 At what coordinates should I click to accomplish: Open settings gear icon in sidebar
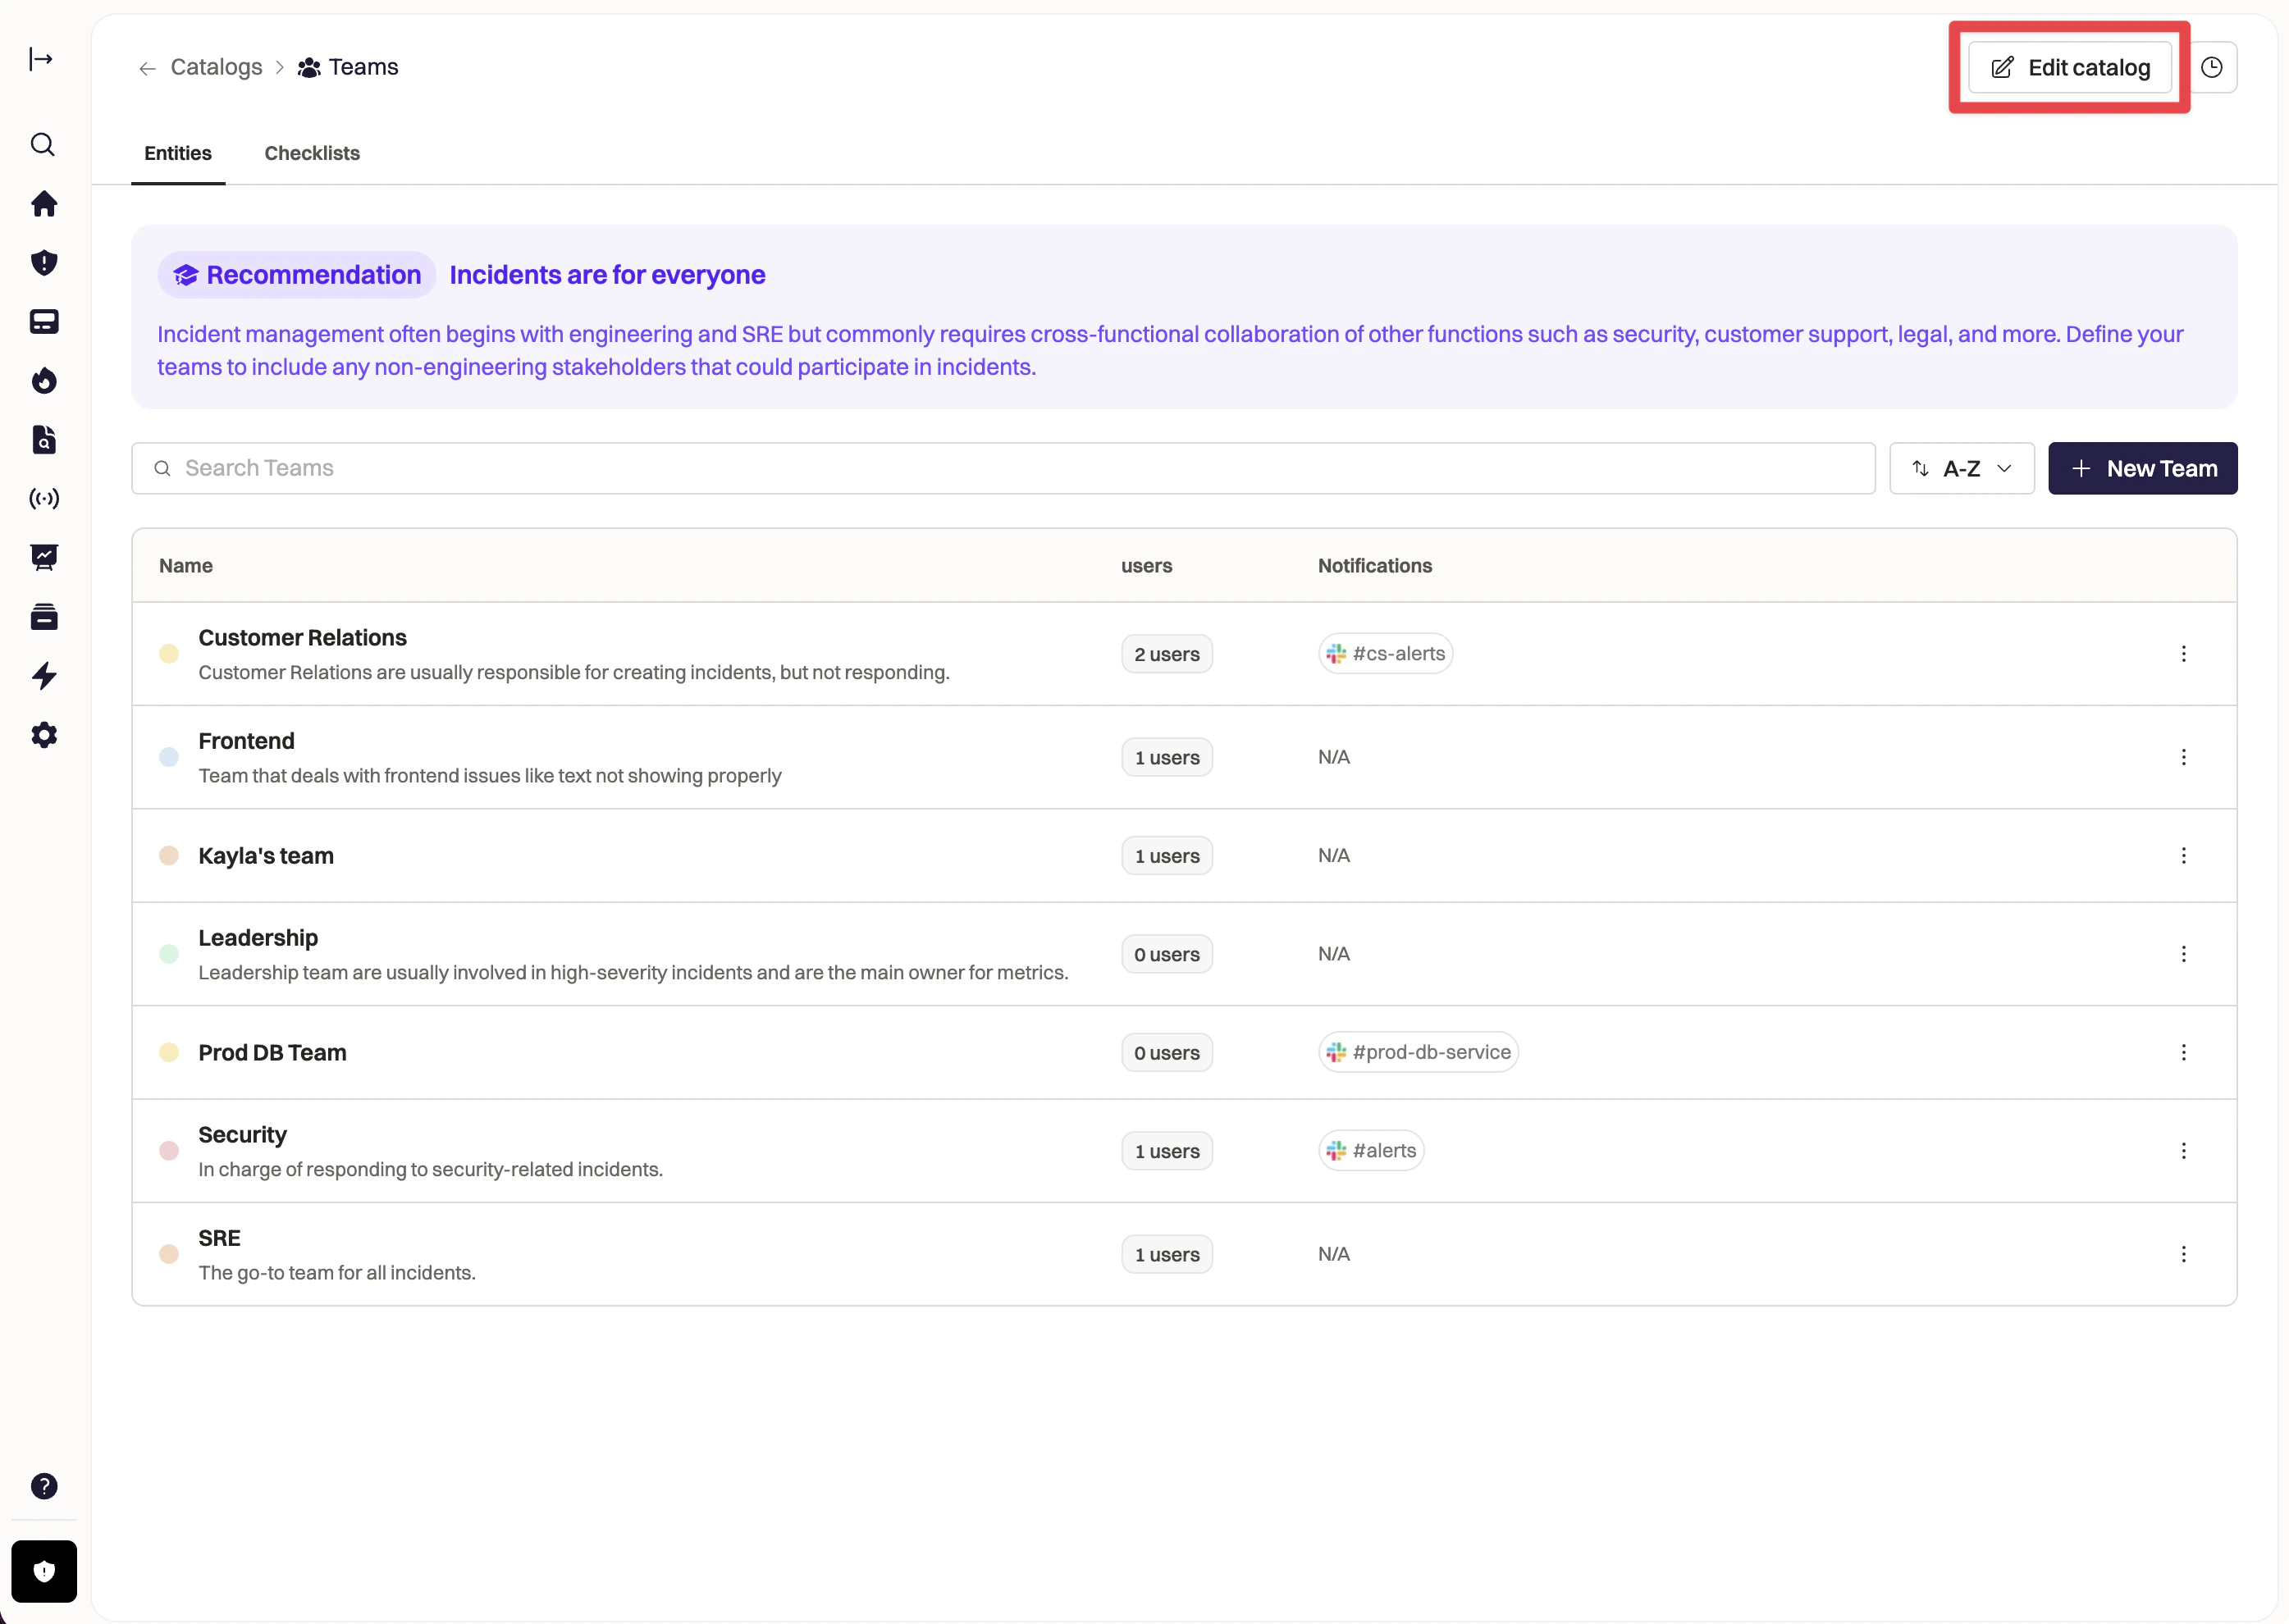point(43,735)
